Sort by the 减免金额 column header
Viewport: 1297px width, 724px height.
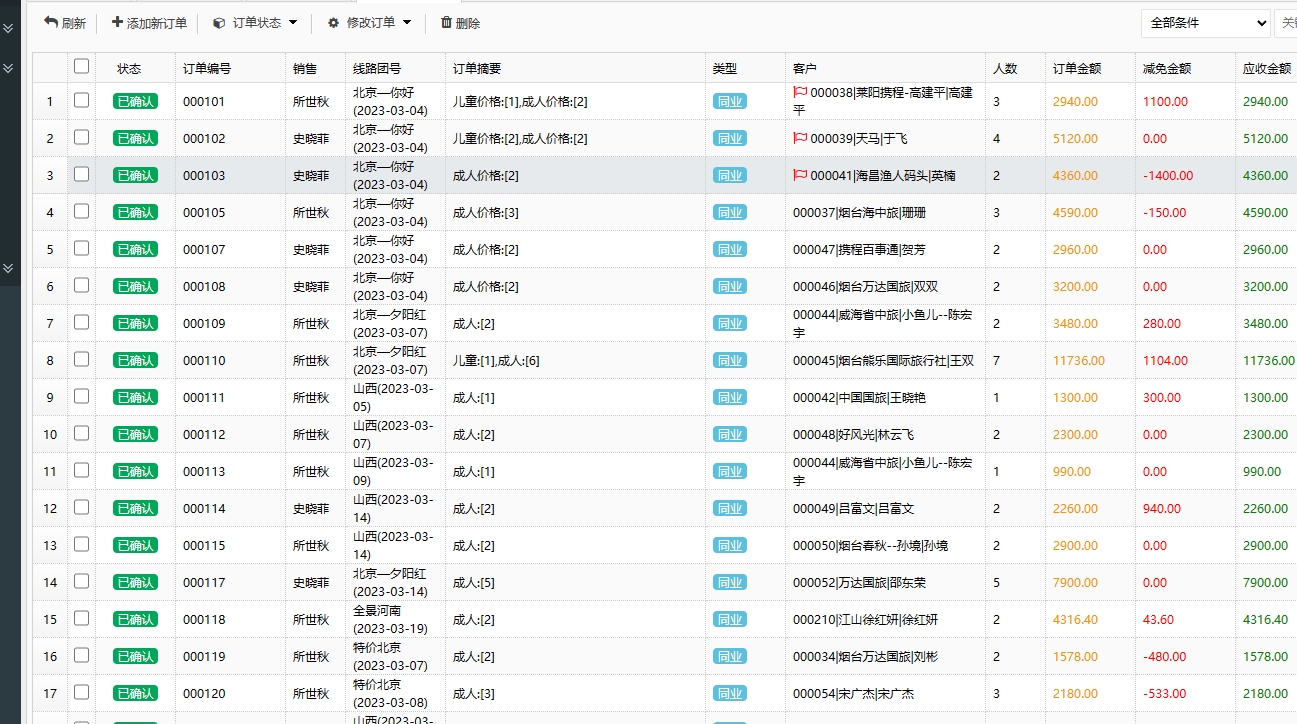(1167, 68)
